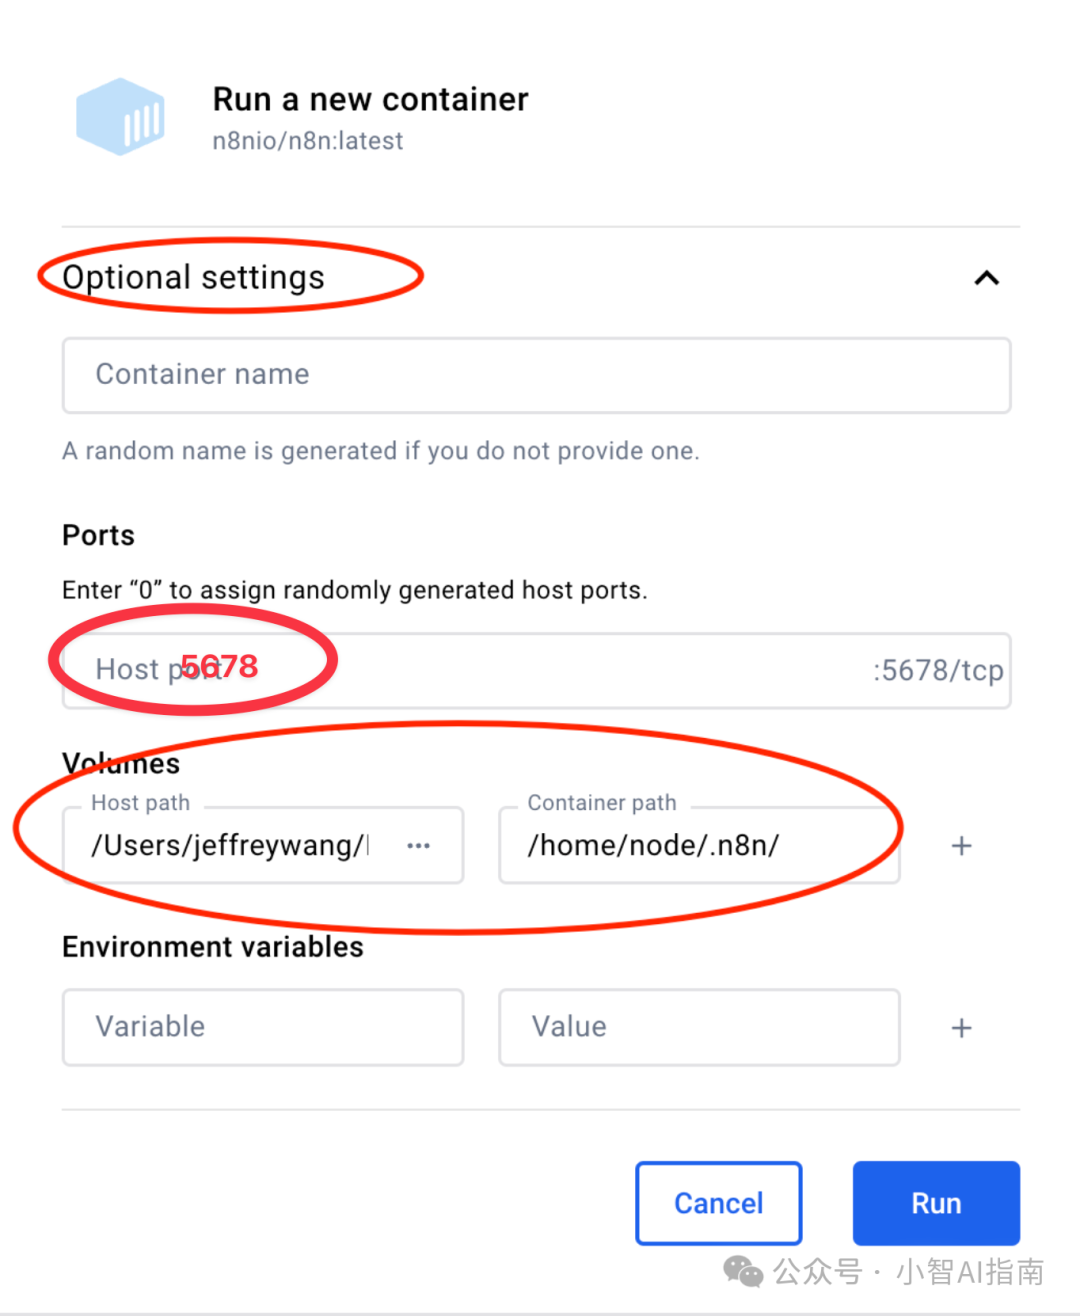The image size is (1080, 1316).
Task: Click the :5678/tcp port label
Action: pyautogui.click(x=938, y=670)
